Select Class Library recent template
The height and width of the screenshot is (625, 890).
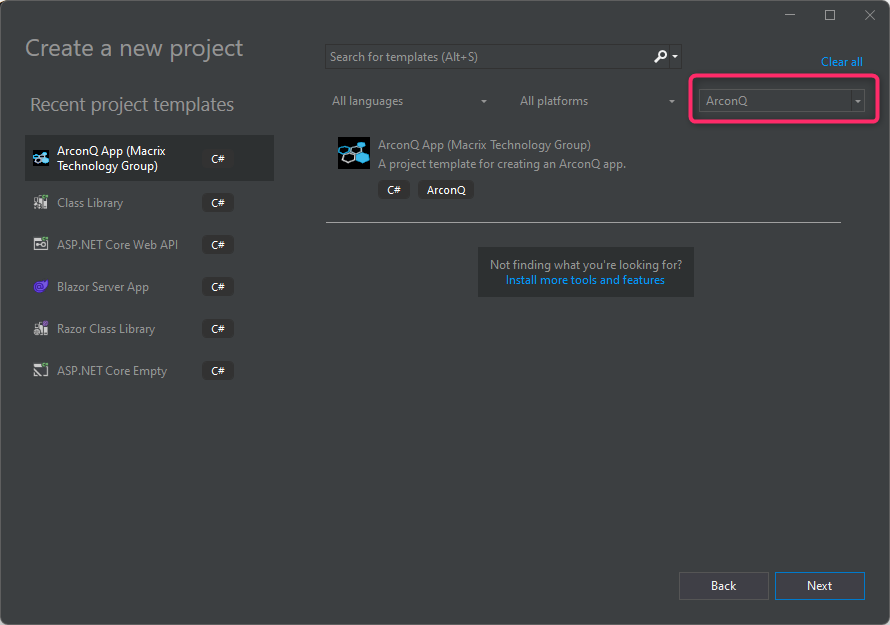pyautogui.click(x=149, y=203)
